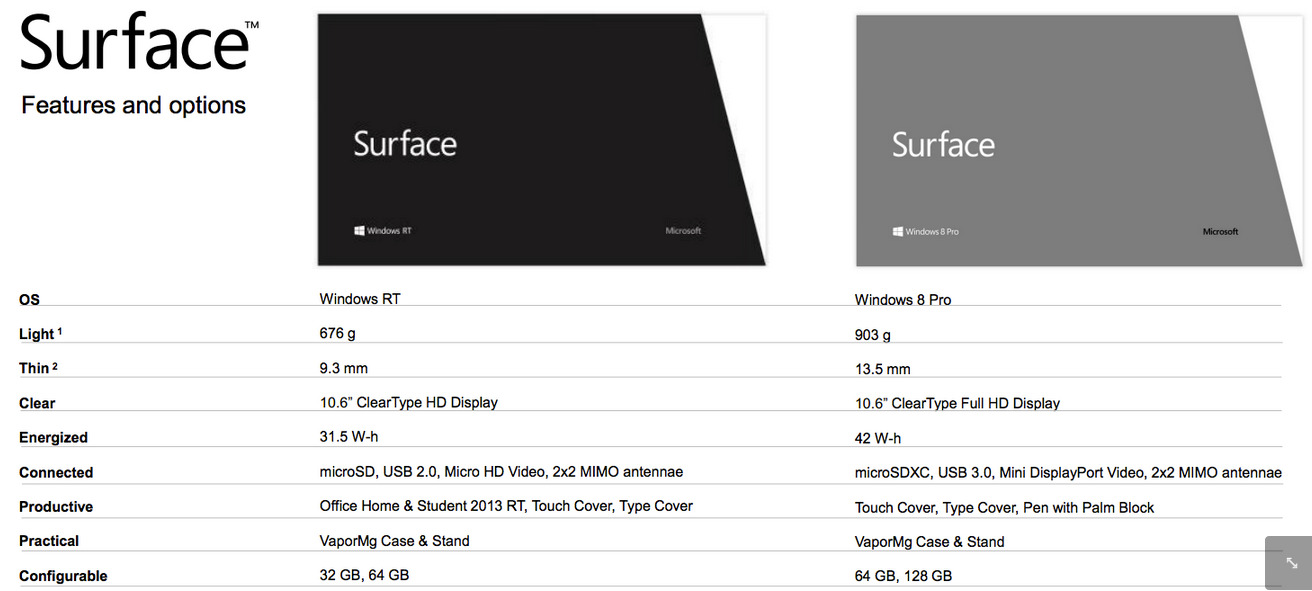Click the Office Home & Student 2013 RT text
The width and height of the screenshot is (1312, 591).
click(x=418, y=506)
